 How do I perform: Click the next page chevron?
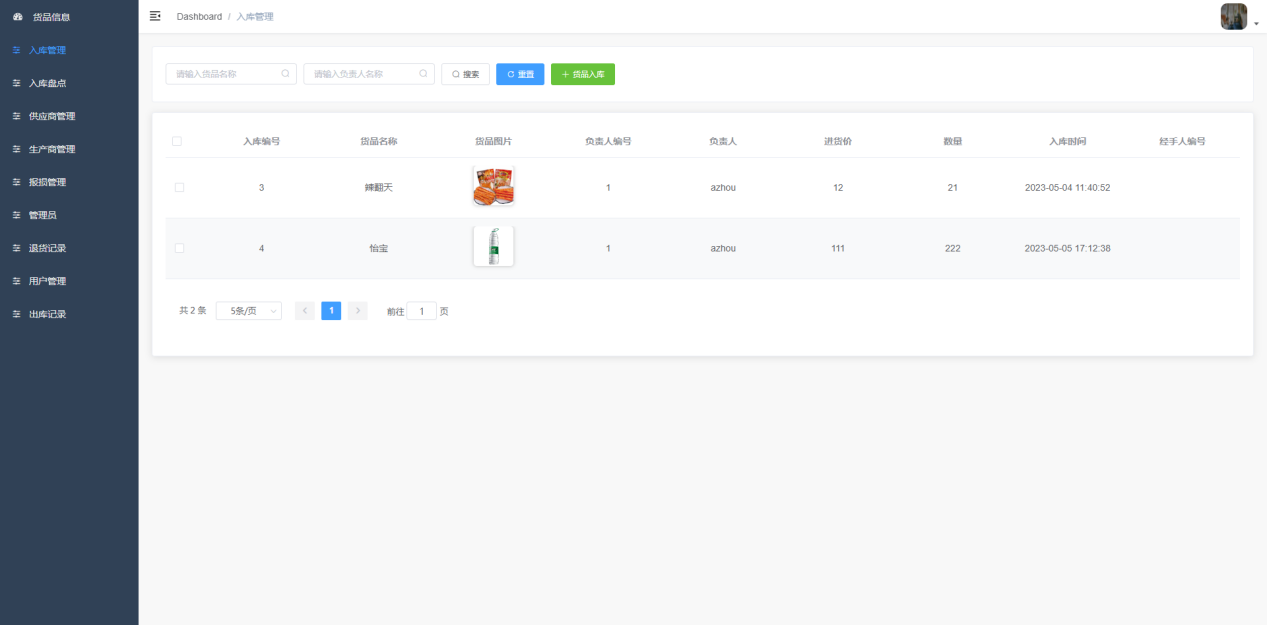coord(357,310)
